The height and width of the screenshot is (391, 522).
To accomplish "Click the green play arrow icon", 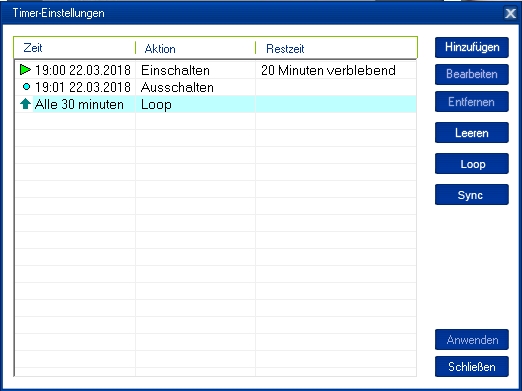I will (x=25, y=70).
